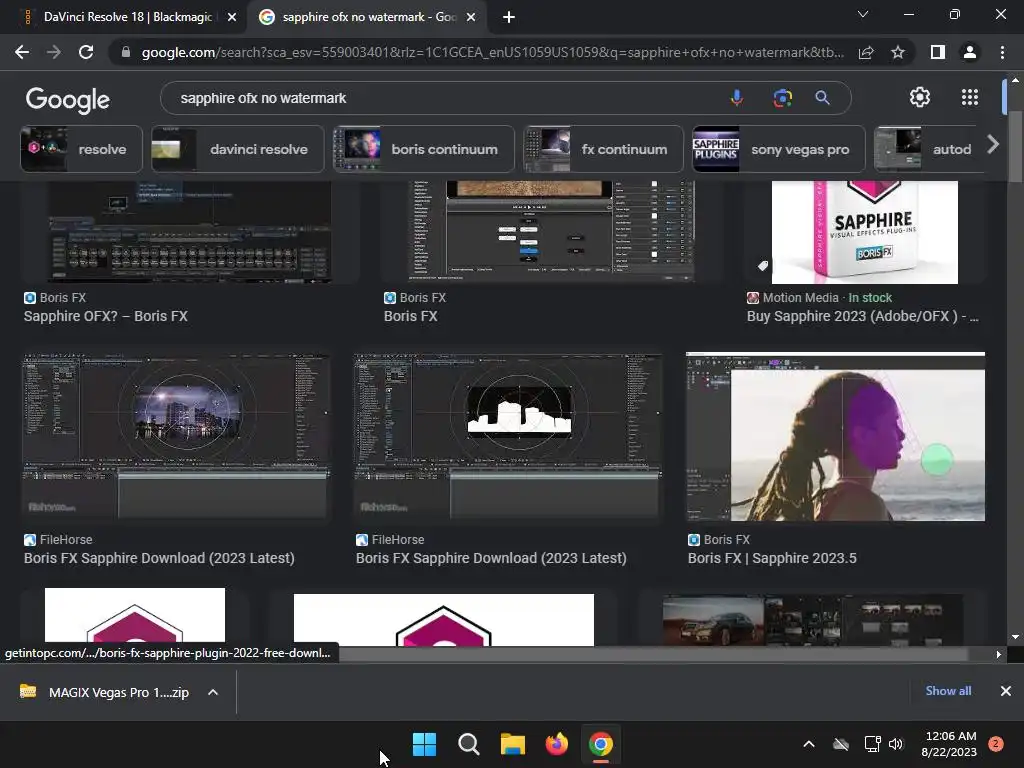1024x768 pixels.
Task: Open Windows taskbar search
Action: coord(468,744)
